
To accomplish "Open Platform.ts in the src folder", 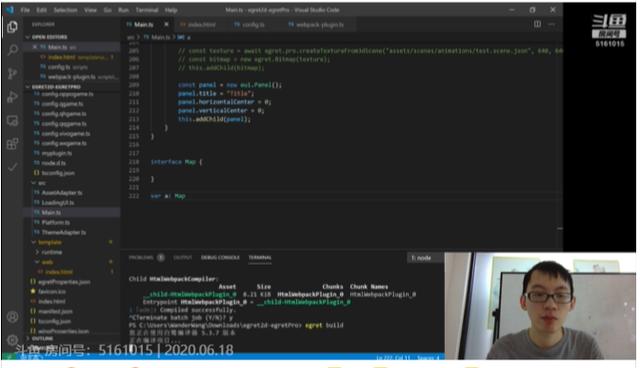I will point(55,222).
